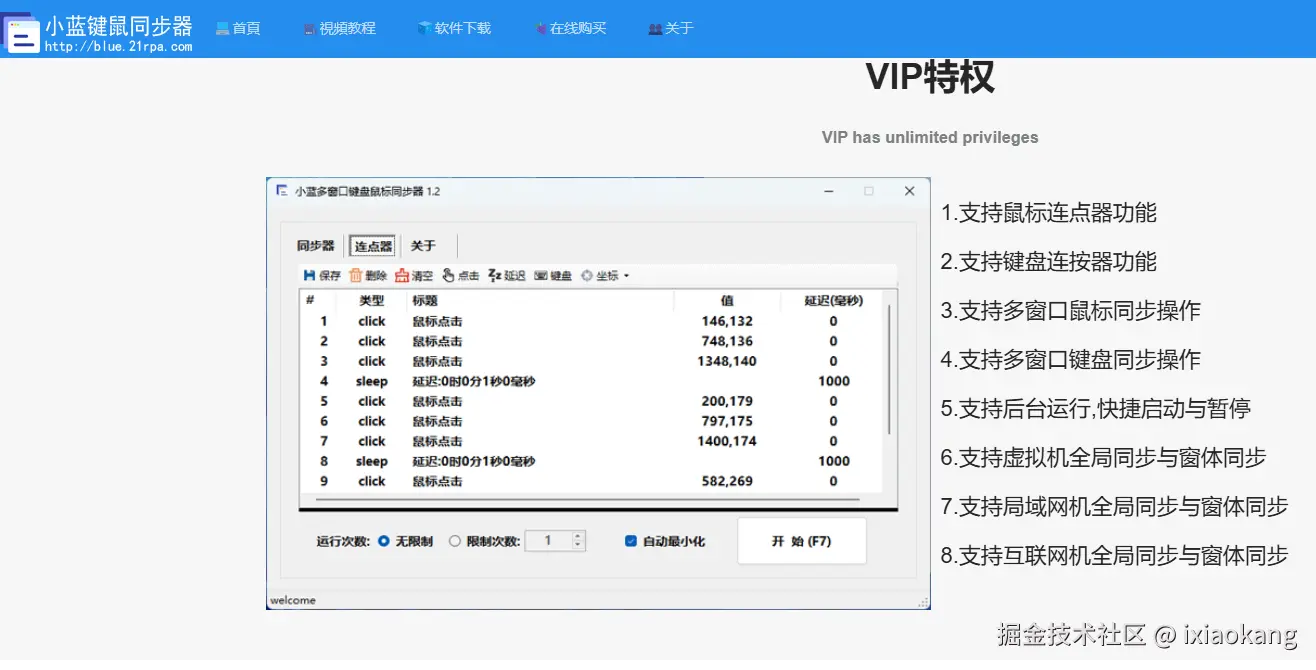The image size is (1316, 670).
Task: Open the 软件下载 navigation item
Action: [455, 28]
